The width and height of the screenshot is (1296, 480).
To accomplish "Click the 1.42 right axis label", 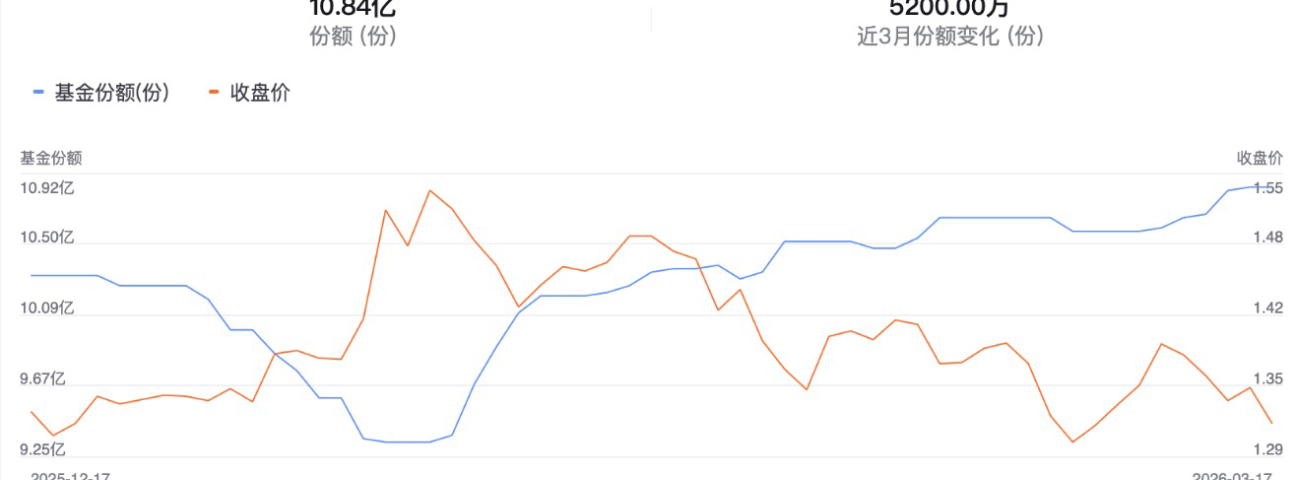I will pyautogui.click(x=1268, y=308).
